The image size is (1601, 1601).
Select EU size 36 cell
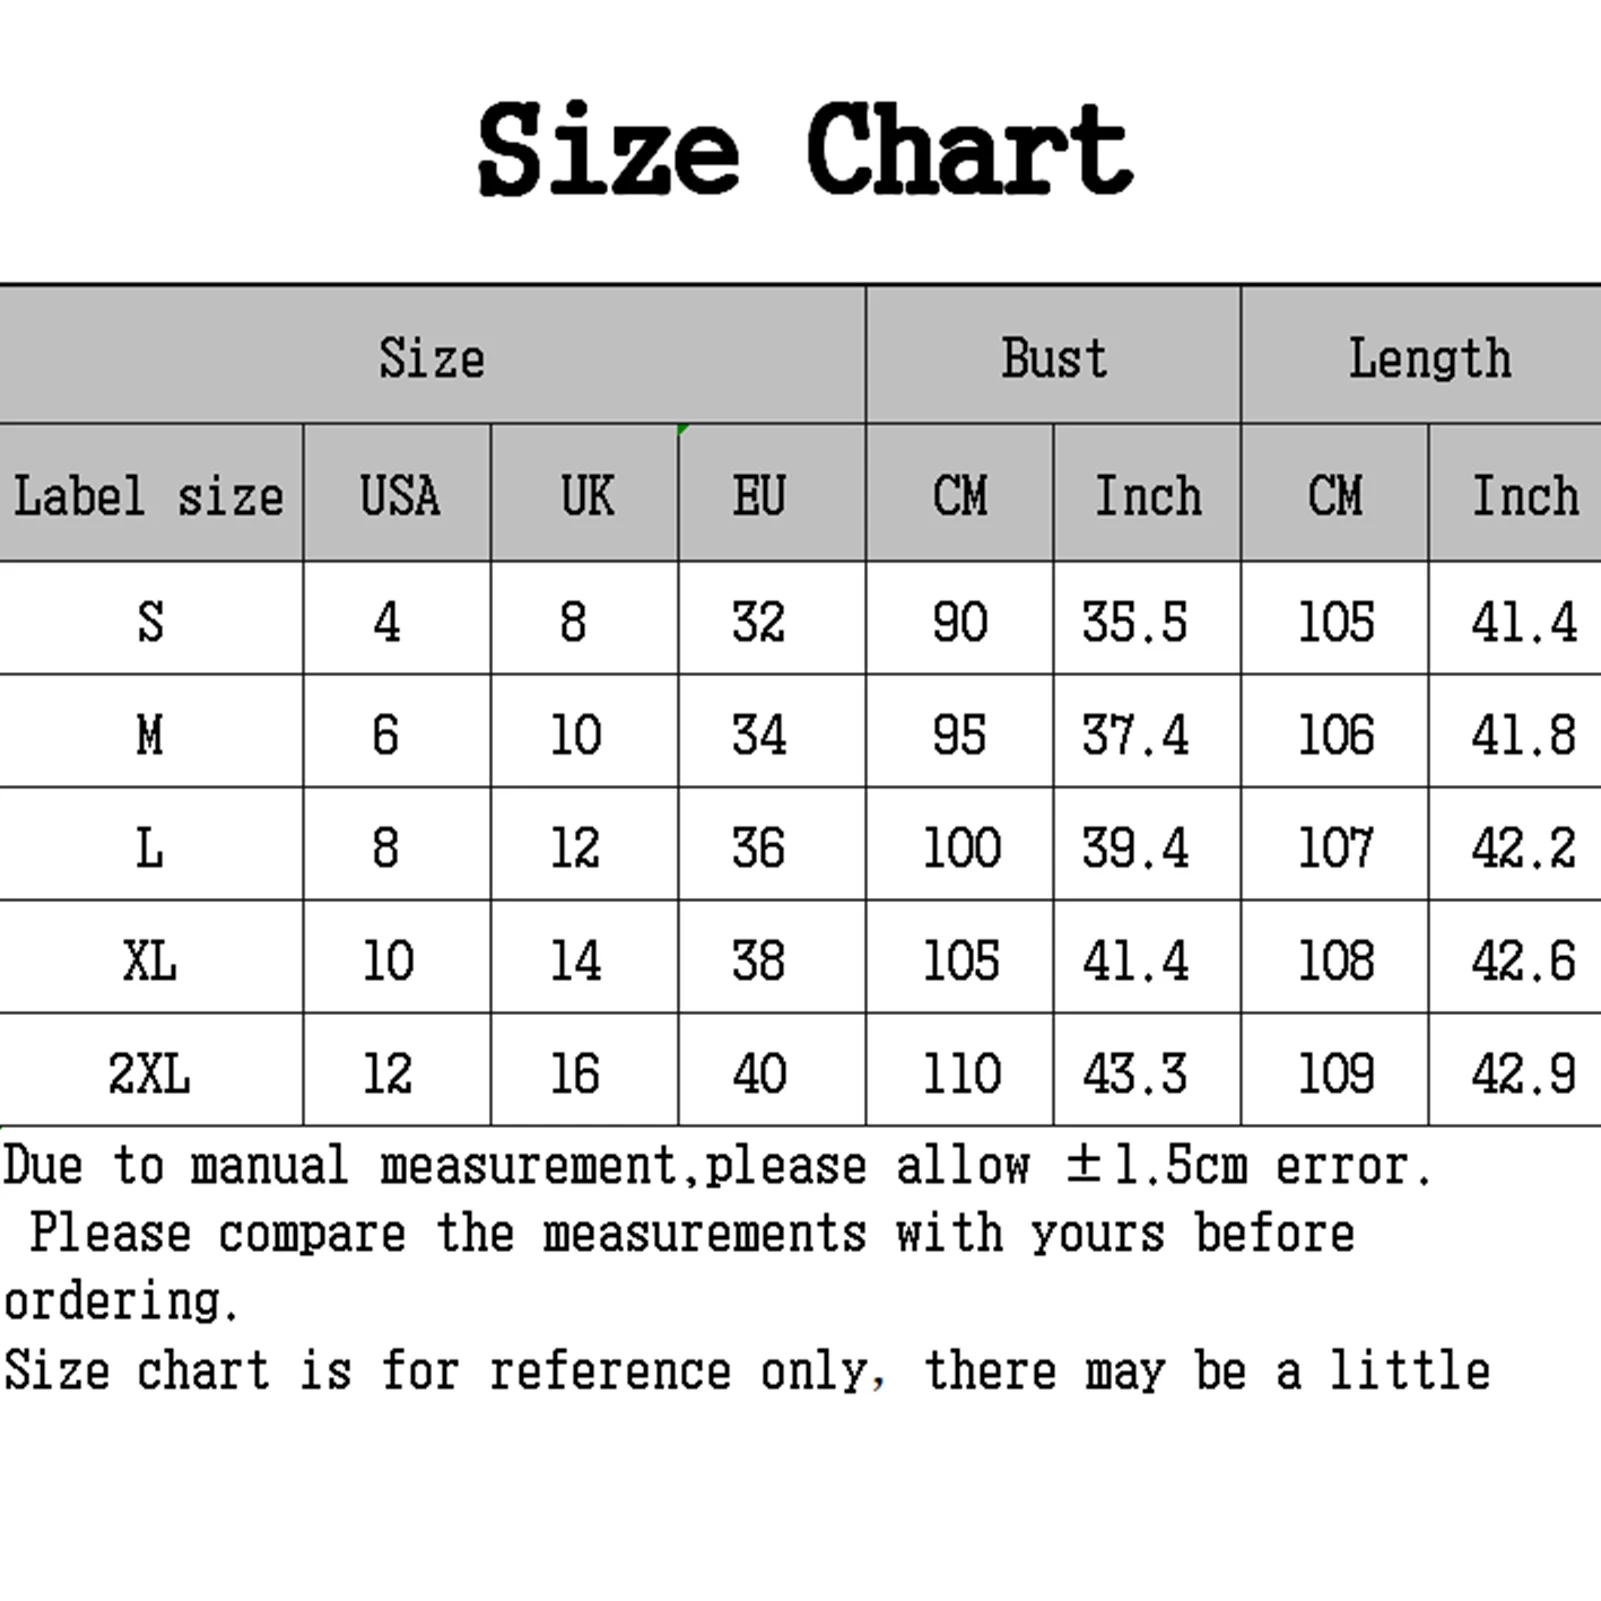[x=759, y=847]
